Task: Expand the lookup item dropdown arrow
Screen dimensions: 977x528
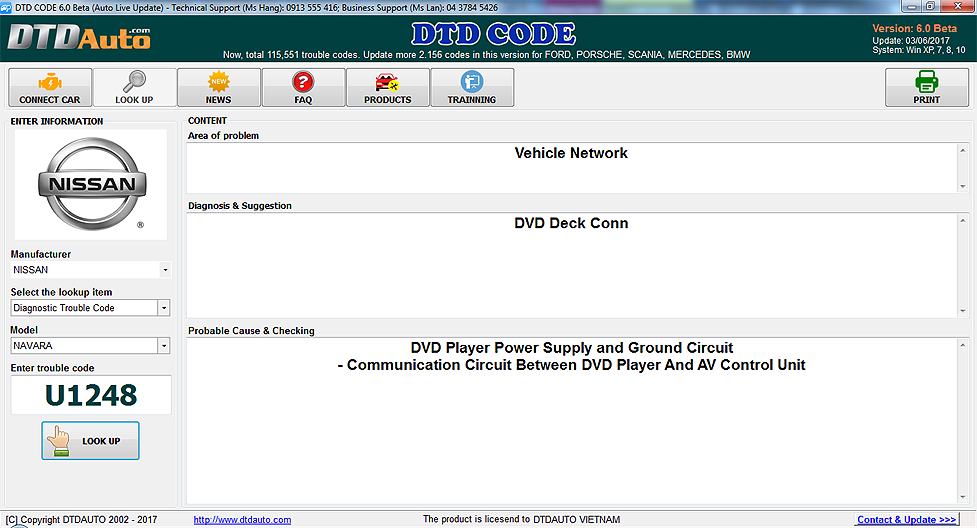Action: (164, 308)
